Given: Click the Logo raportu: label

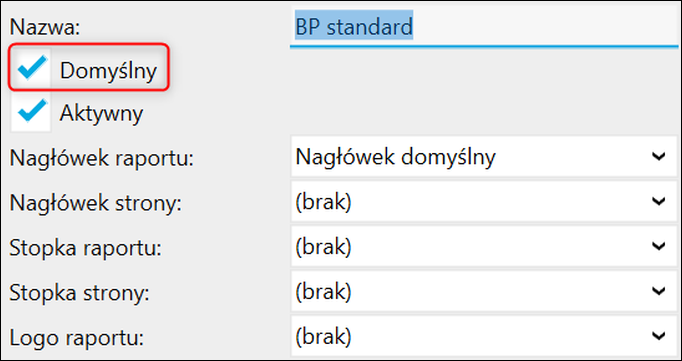Looking at the screenshot, I should pyautogui.click(x=77, y=338).
